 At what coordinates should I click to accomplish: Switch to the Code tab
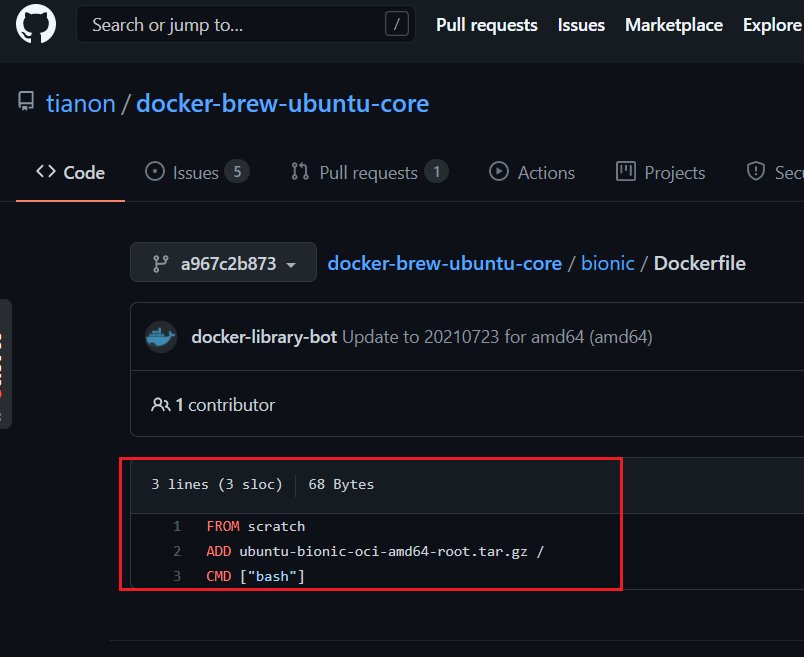click(x=70, y=172)
